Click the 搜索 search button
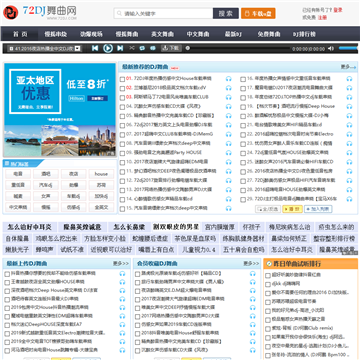 point(226,13)
